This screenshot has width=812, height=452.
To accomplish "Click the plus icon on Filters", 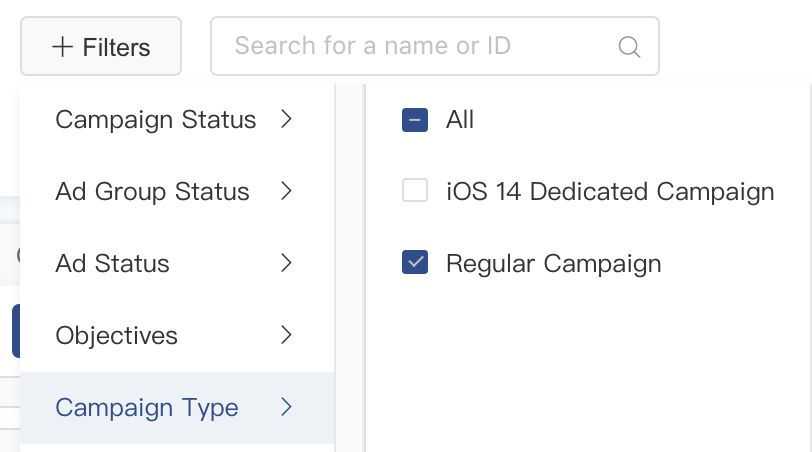I will [x=63, y=47].
